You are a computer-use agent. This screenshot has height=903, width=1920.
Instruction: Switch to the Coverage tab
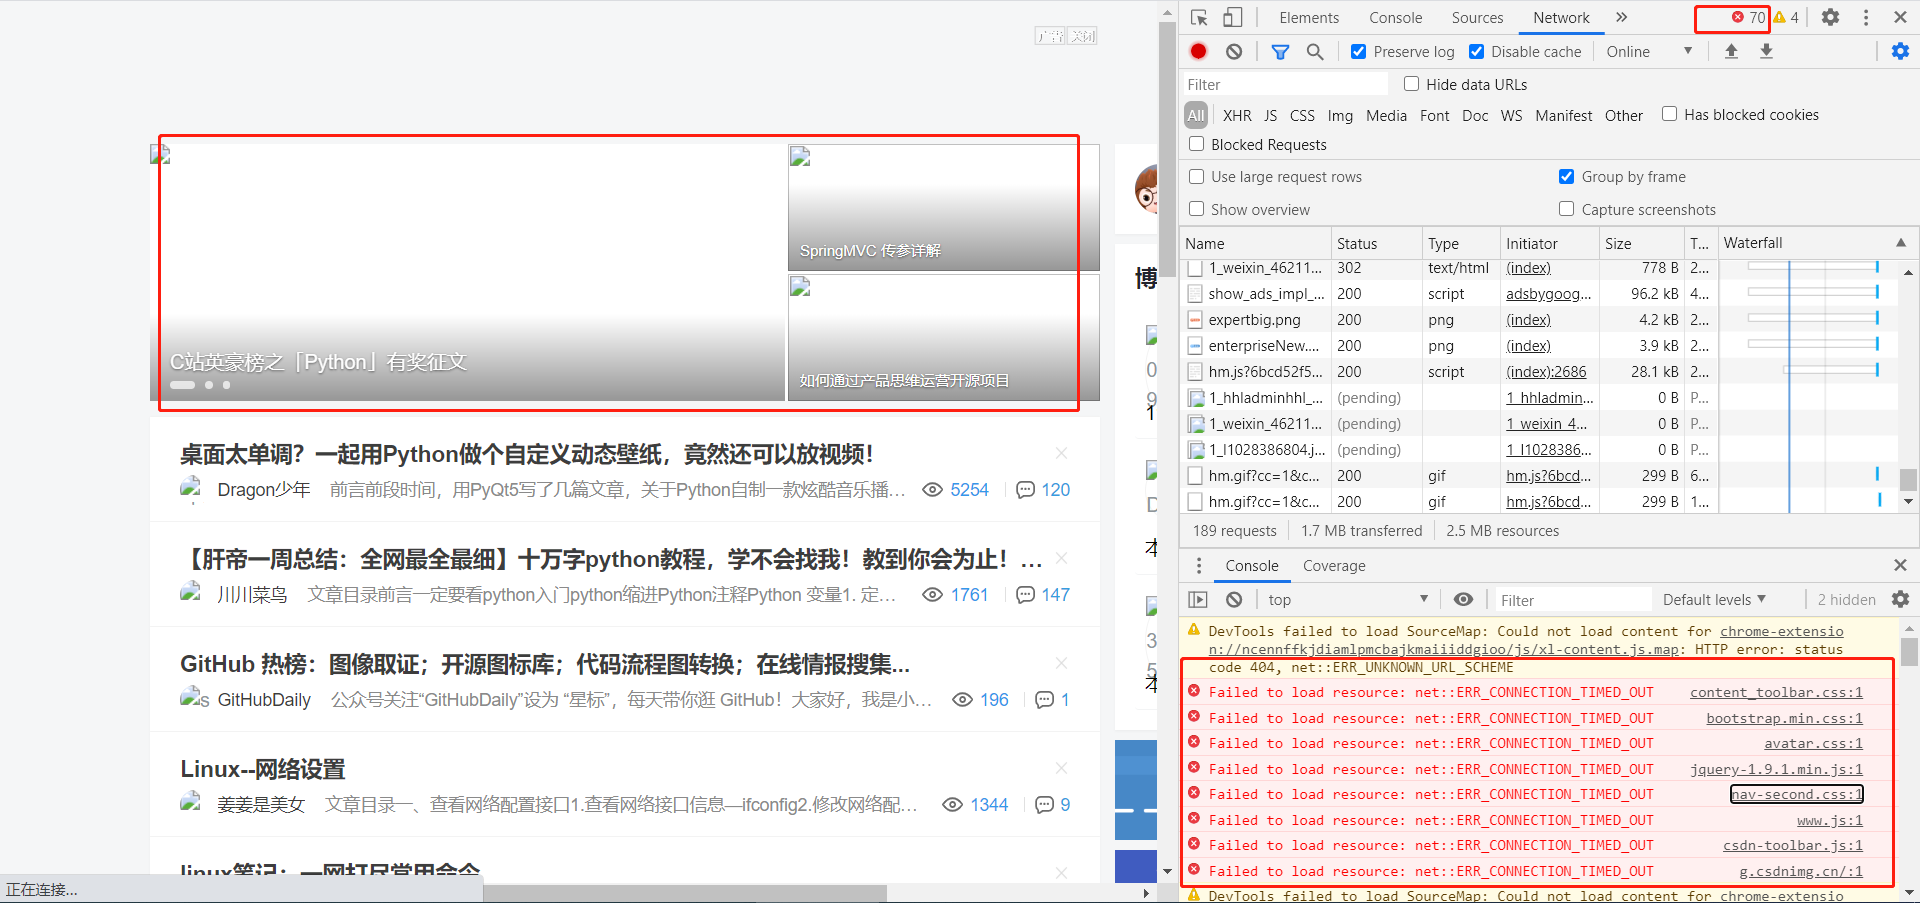[1334, 565]
